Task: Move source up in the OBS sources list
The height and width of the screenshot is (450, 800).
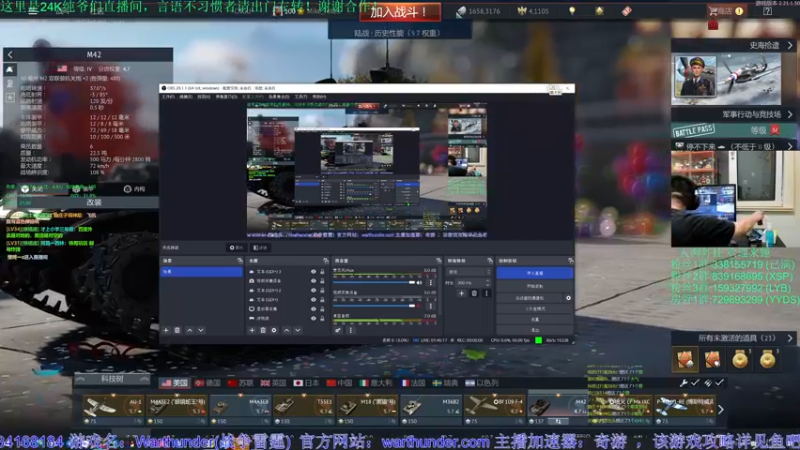Action: [x=286, y=330]
